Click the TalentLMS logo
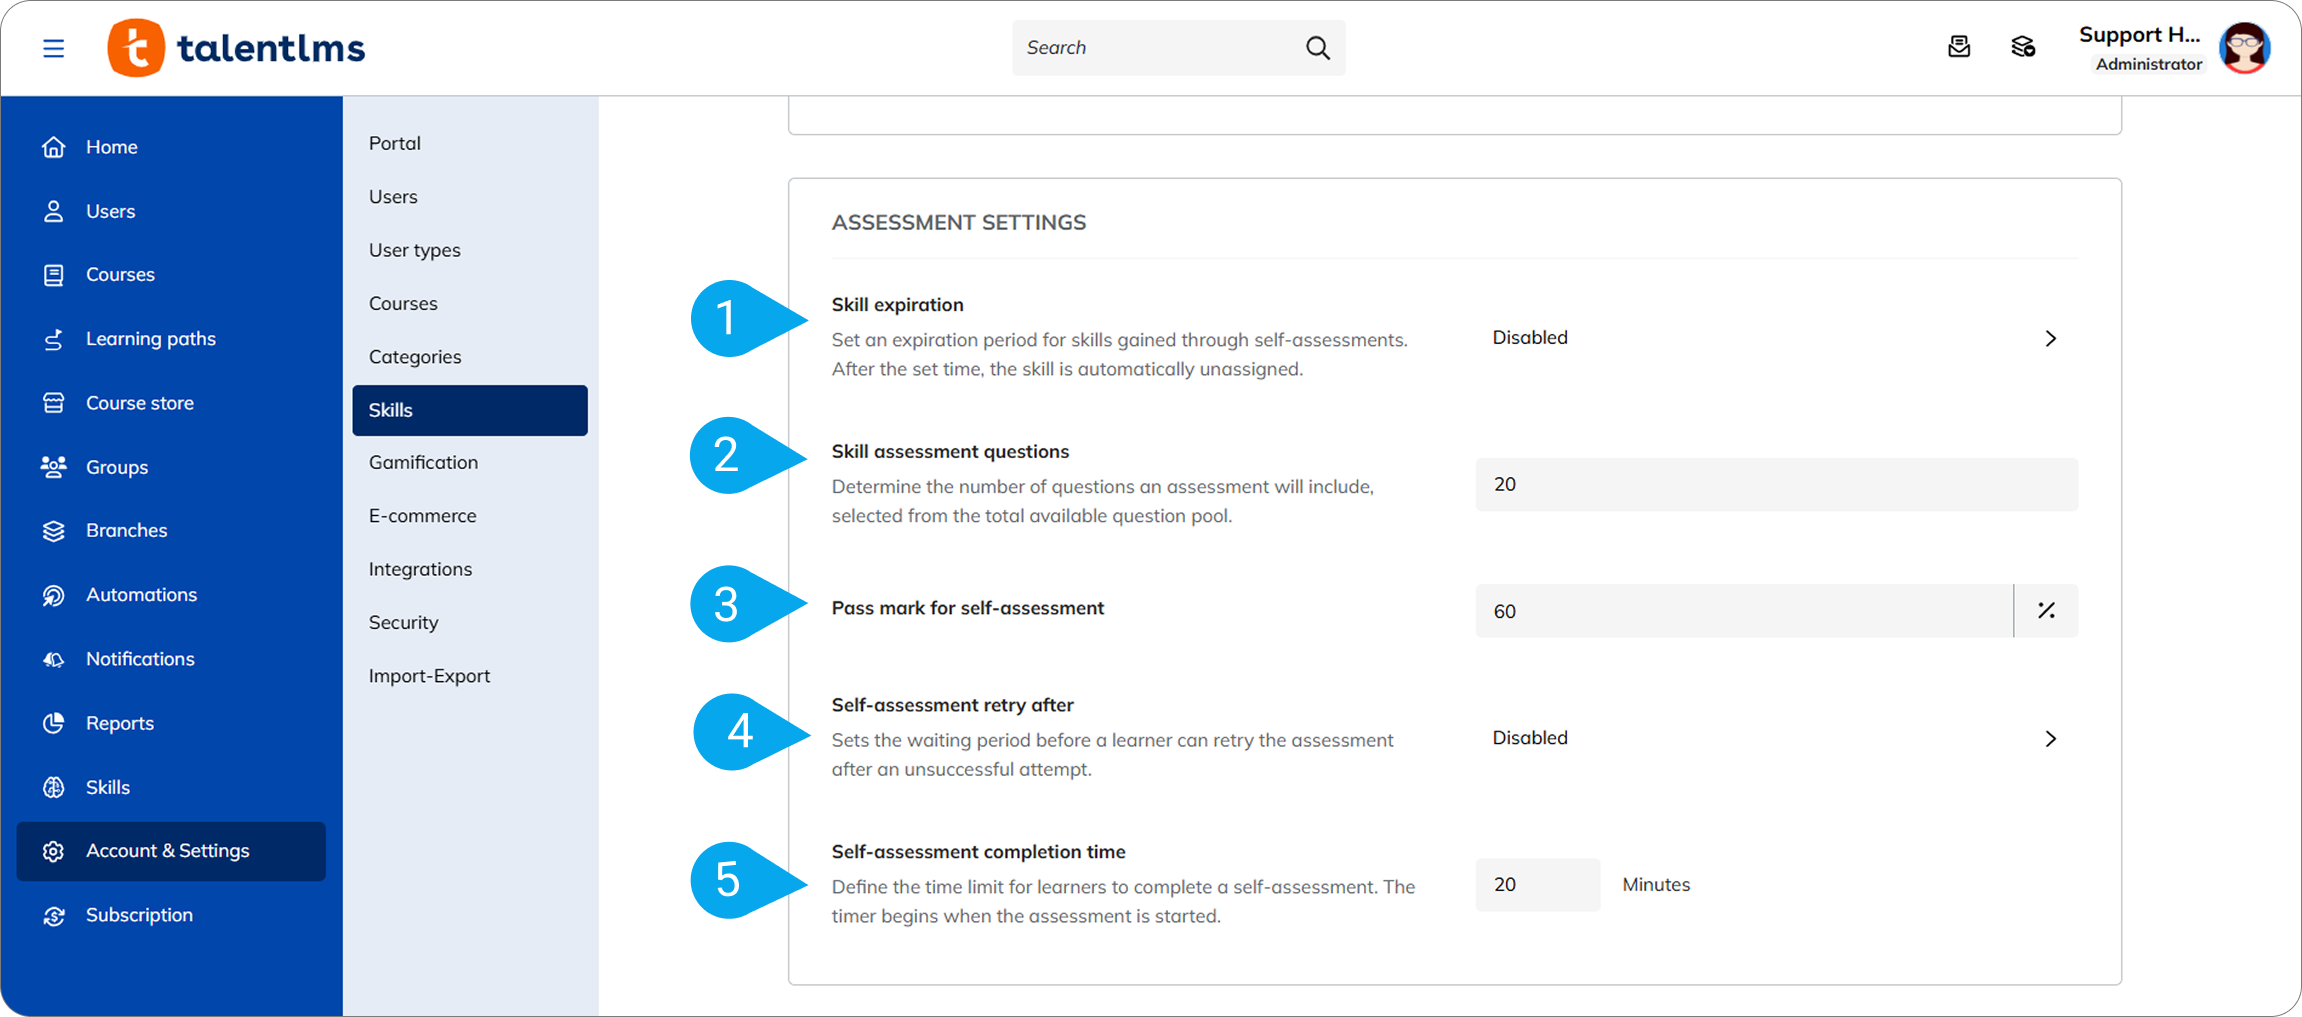Image resolution: width=2302 pixels, height=1017 pixels. tap(237, 48)
